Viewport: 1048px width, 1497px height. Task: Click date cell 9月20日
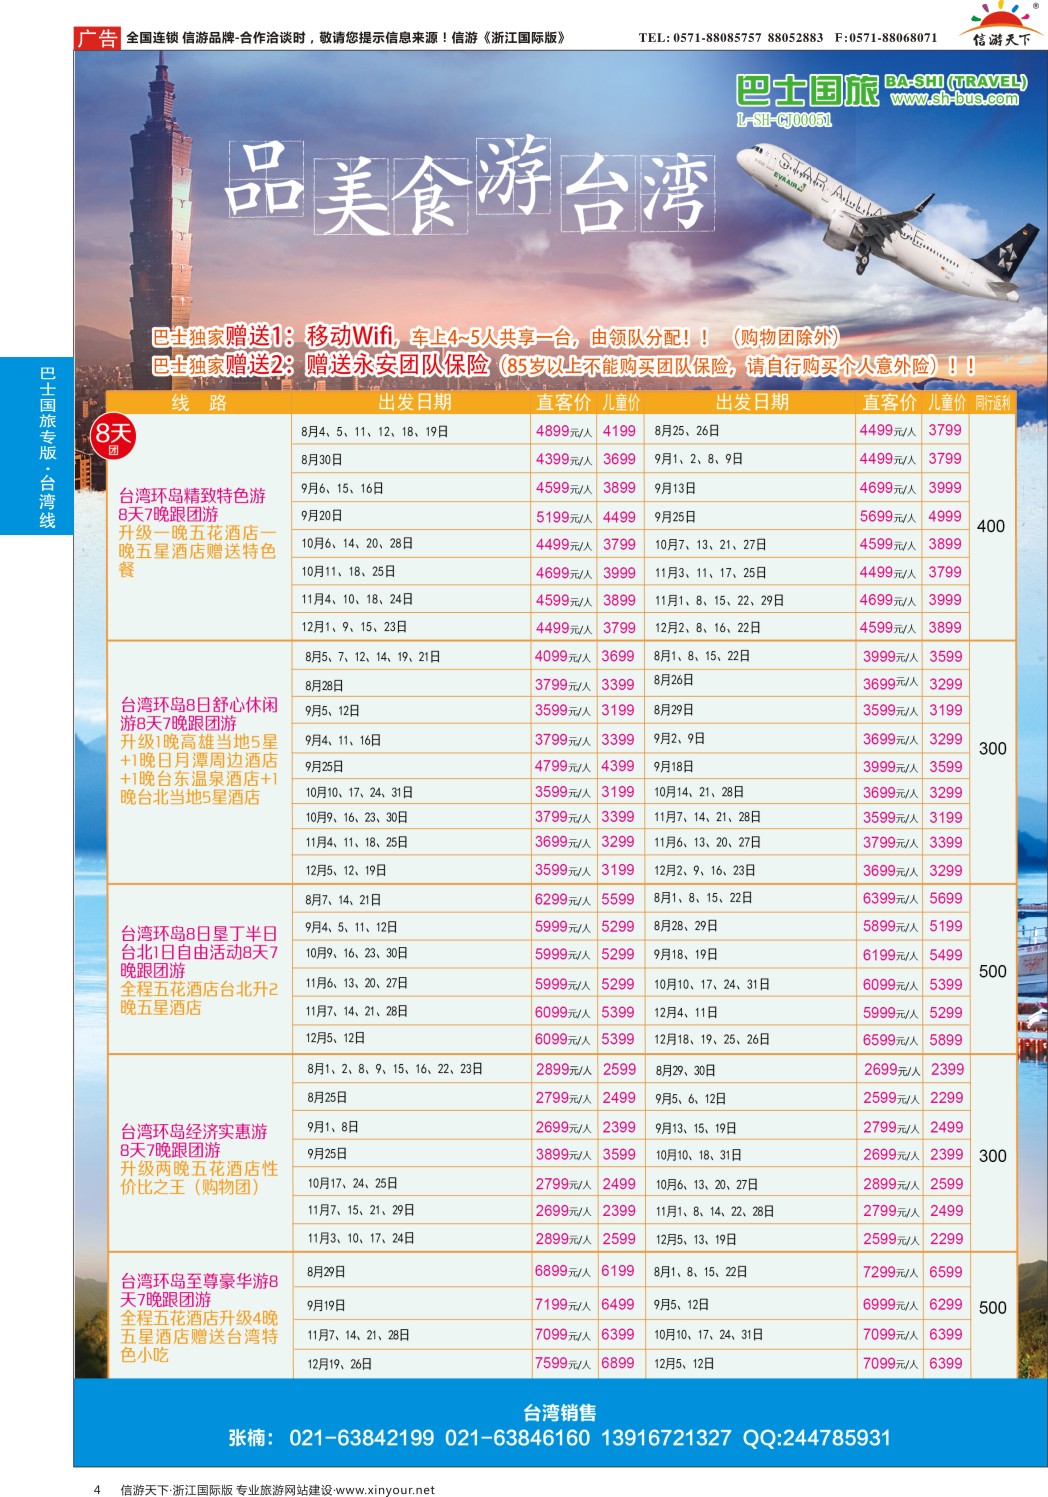(x=321, y=516)
